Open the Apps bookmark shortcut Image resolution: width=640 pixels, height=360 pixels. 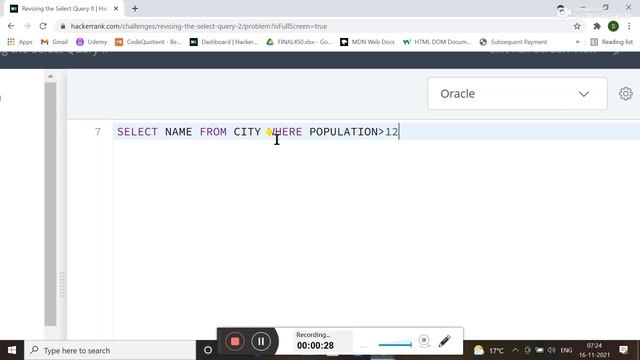[x=20, y=42]
